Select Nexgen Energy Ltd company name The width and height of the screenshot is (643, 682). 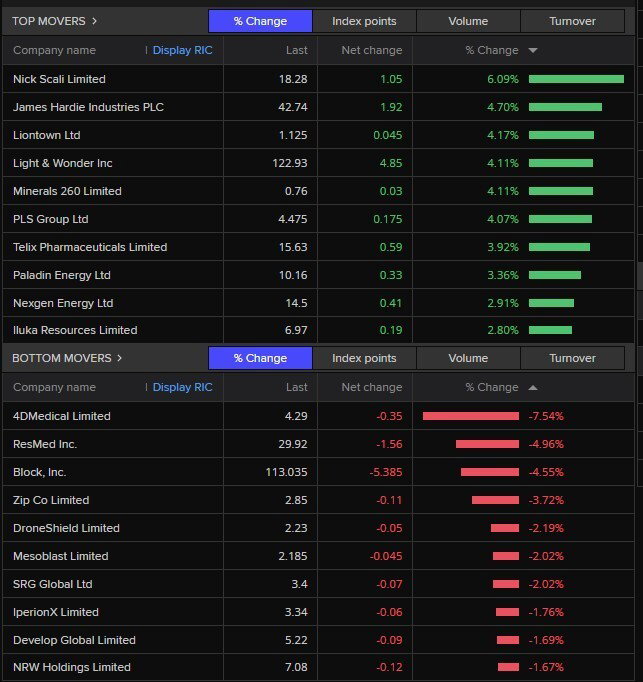pyautogui.click(x=63, y=303)
